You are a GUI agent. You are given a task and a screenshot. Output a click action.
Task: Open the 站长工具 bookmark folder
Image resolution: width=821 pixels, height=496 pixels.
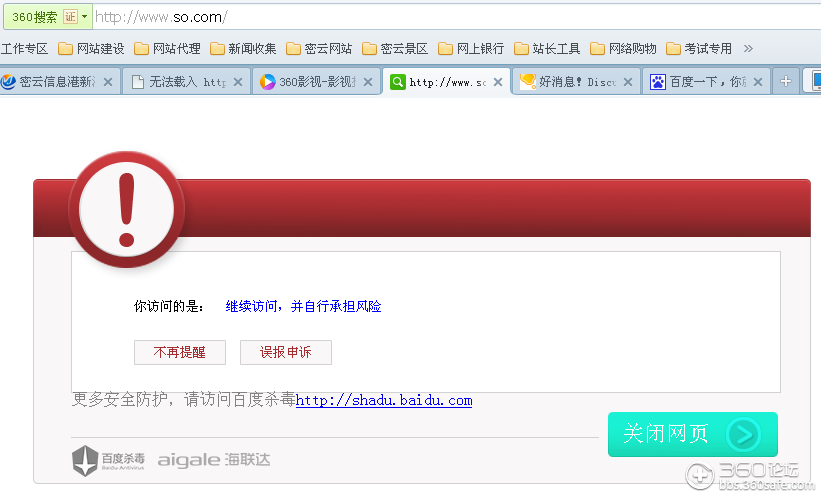point(547,49)
